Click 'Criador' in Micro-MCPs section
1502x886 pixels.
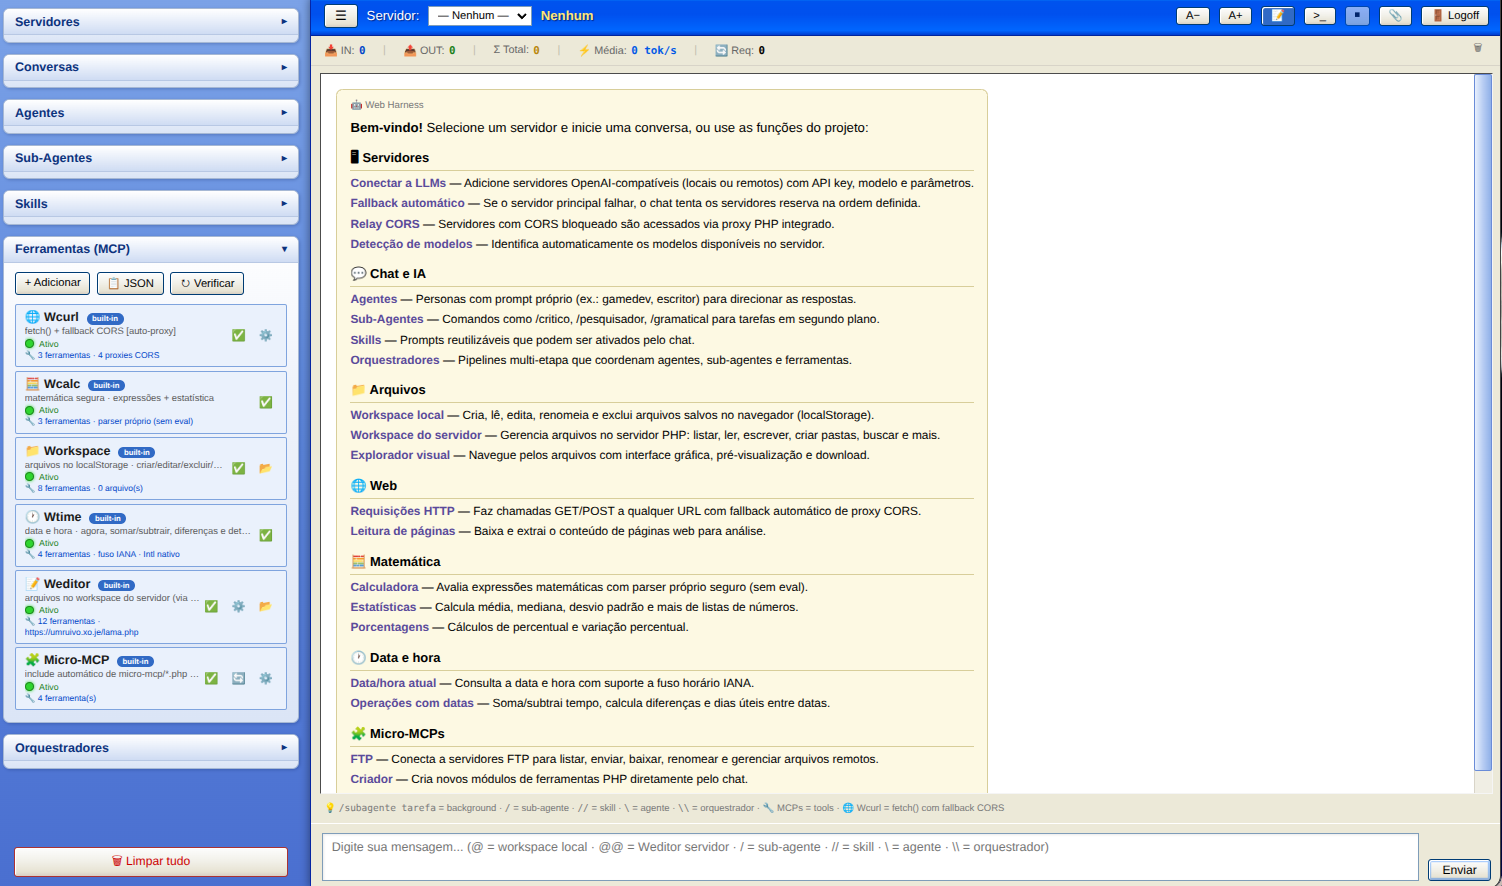tap(371, 779)
